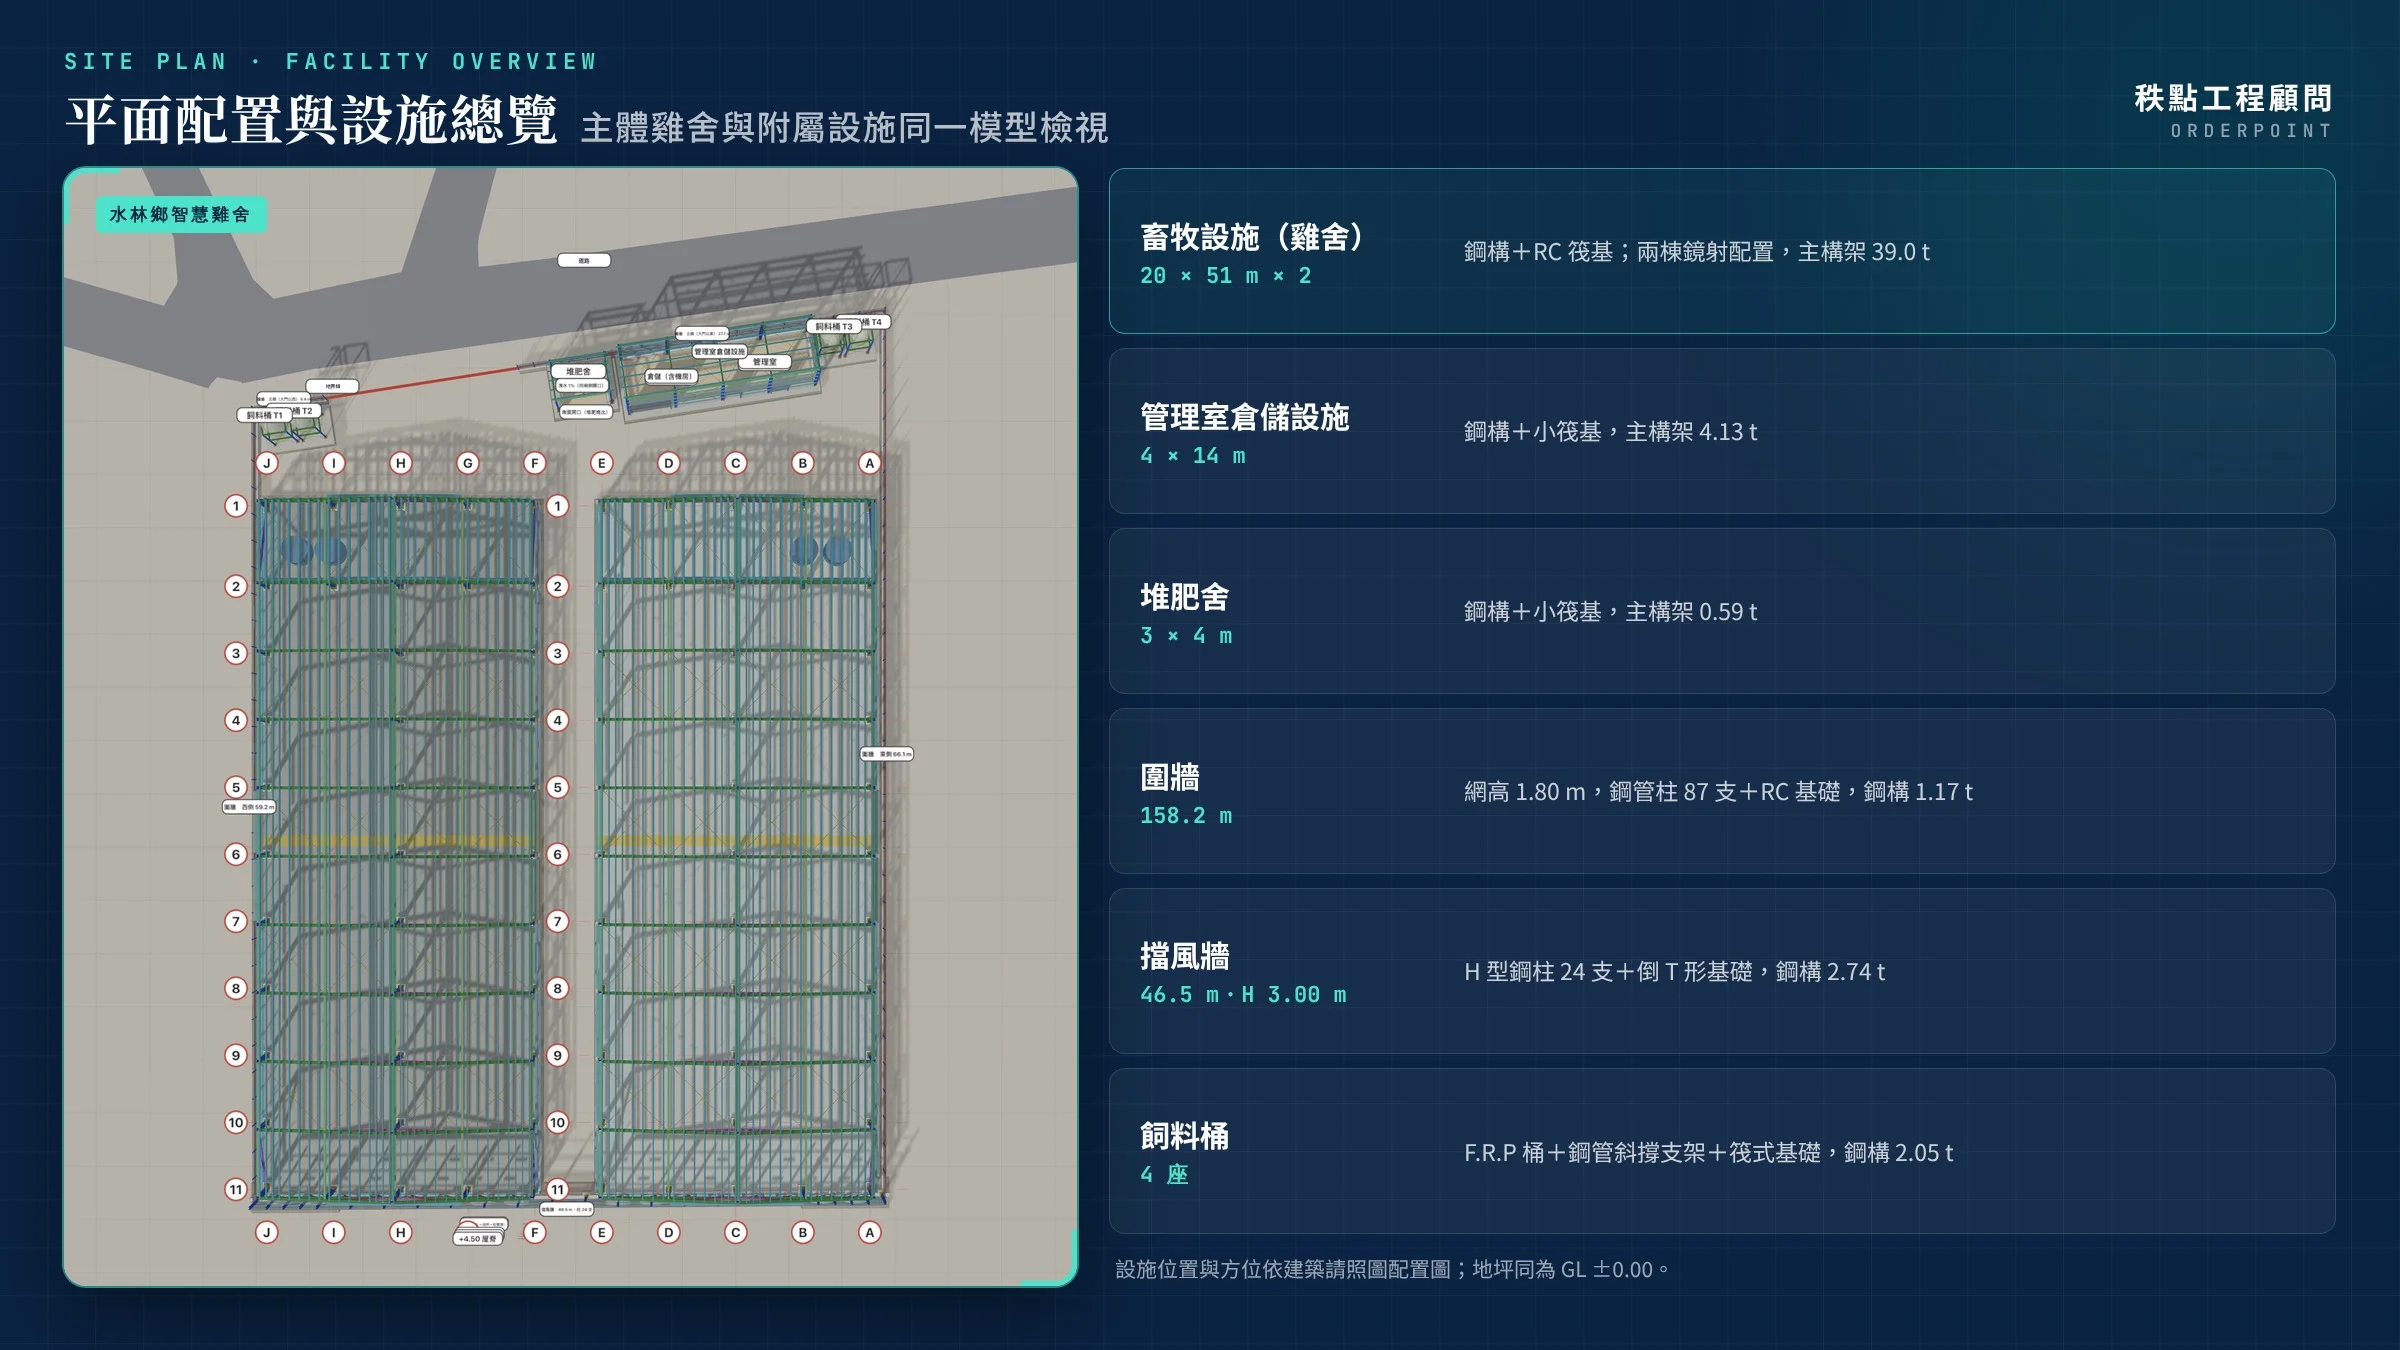Click the 圍籬 東側 fence callout
Viewport: 2400px width, 1350px height.
(887, 754)
